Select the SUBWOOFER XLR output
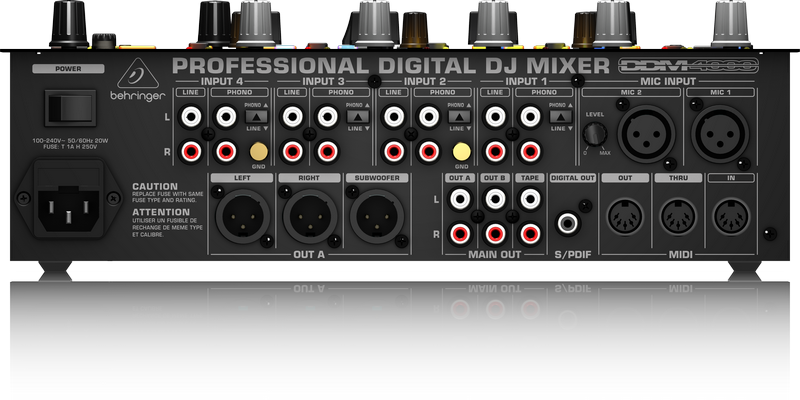Screen dimensions: 800x400 377,216
